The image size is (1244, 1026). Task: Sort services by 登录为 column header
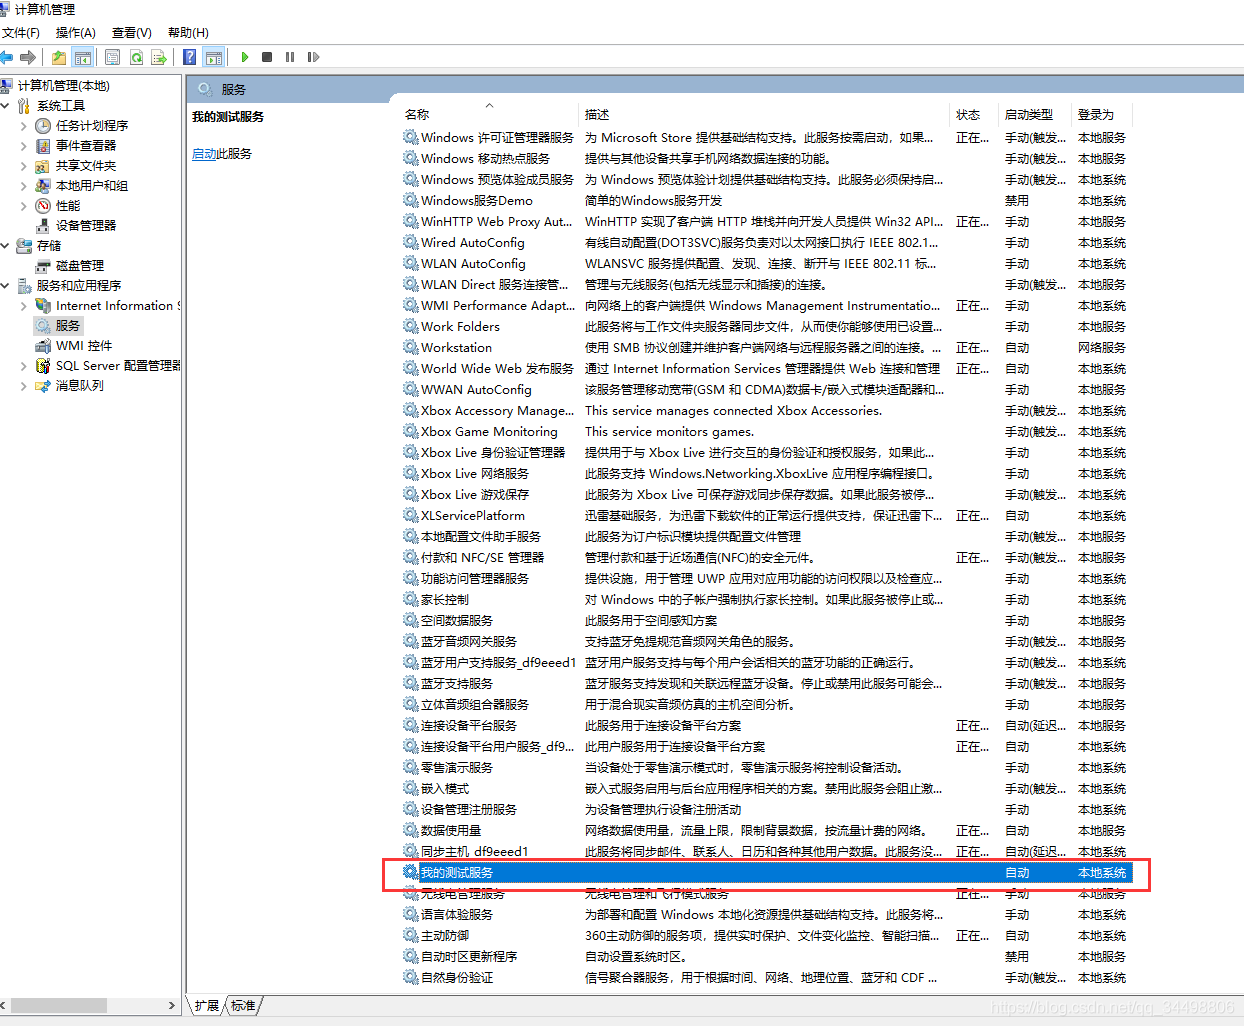pos(1096,115)
